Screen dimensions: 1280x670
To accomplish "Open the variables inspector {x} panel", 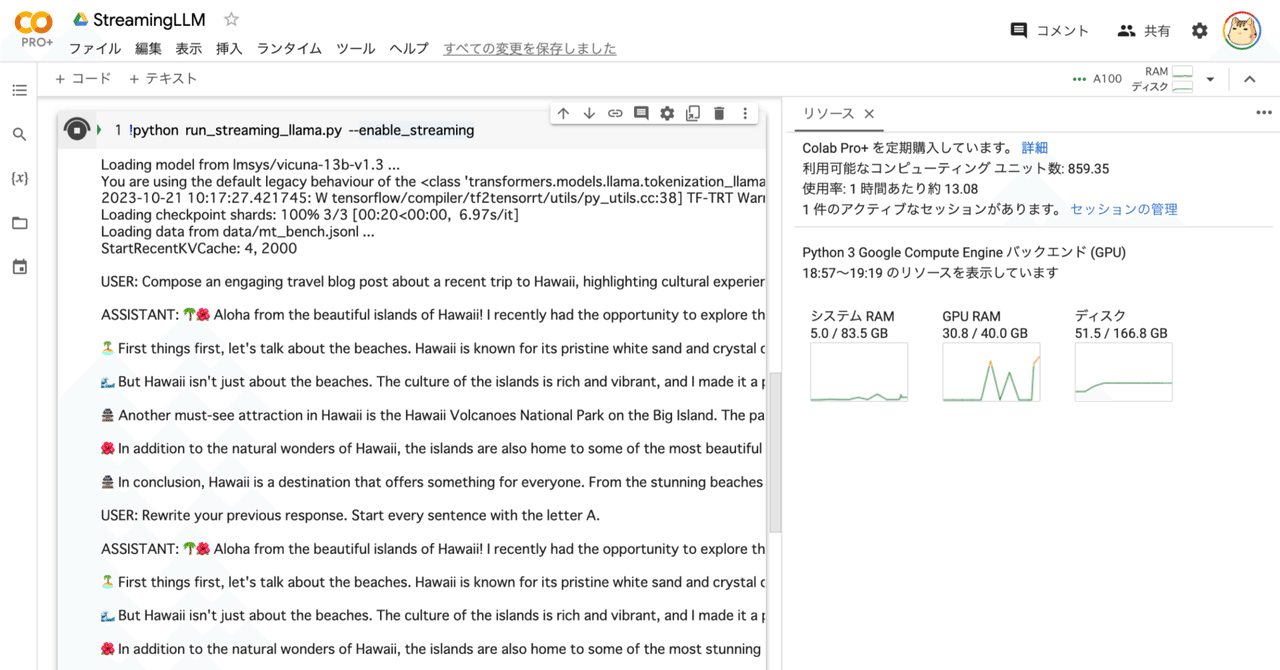I will (18, 178).
